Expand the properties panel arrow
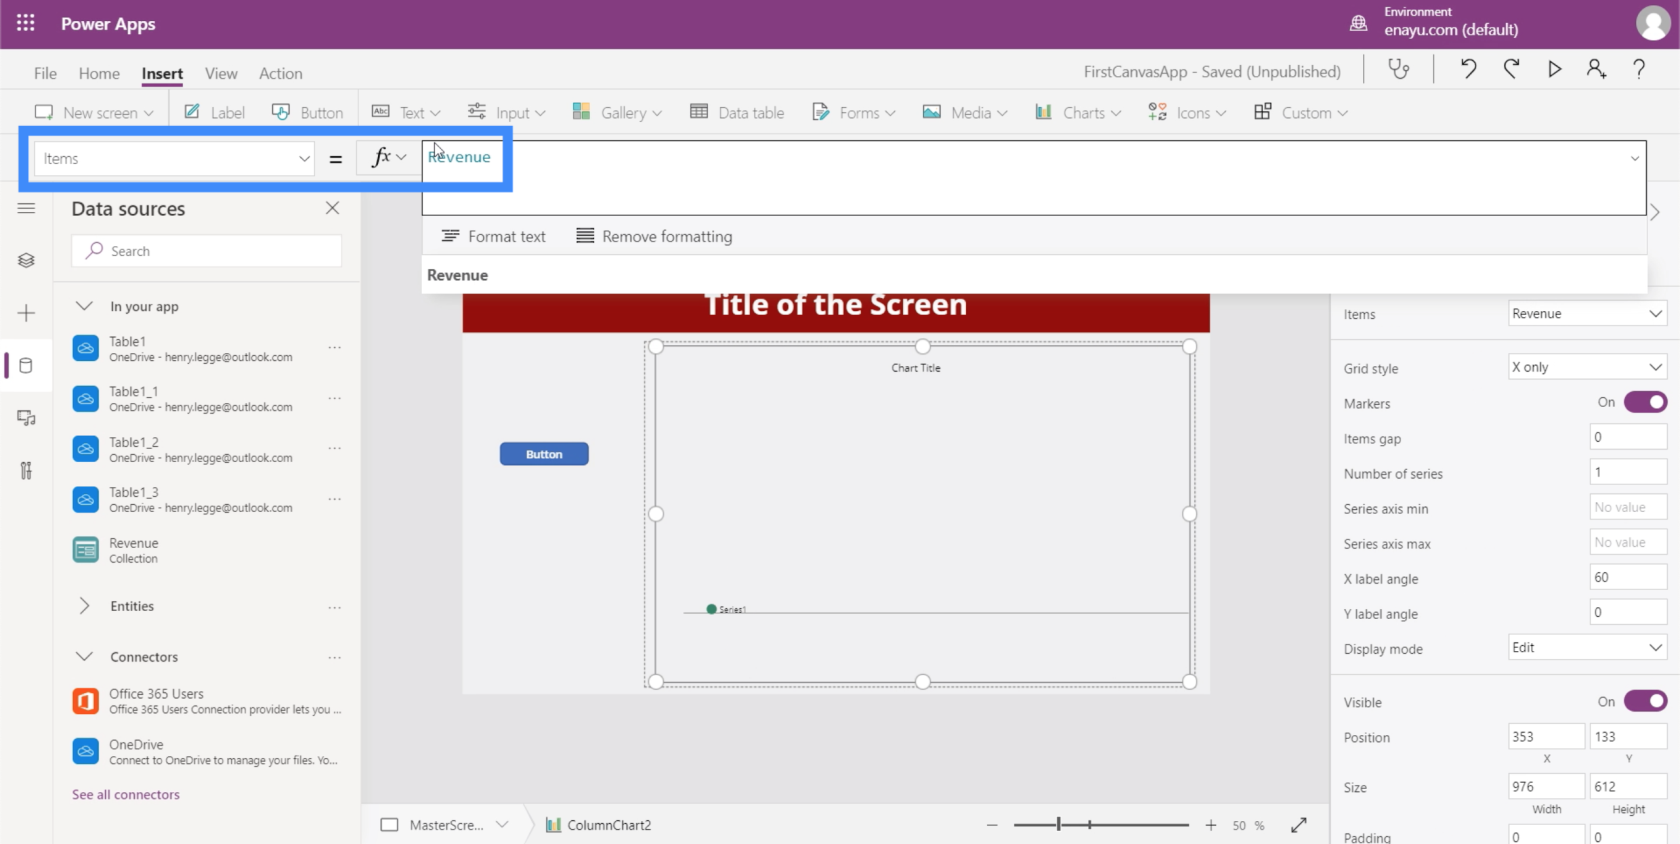The width and height of the screenshot is (1680, 844). [x=1655, y=212]
